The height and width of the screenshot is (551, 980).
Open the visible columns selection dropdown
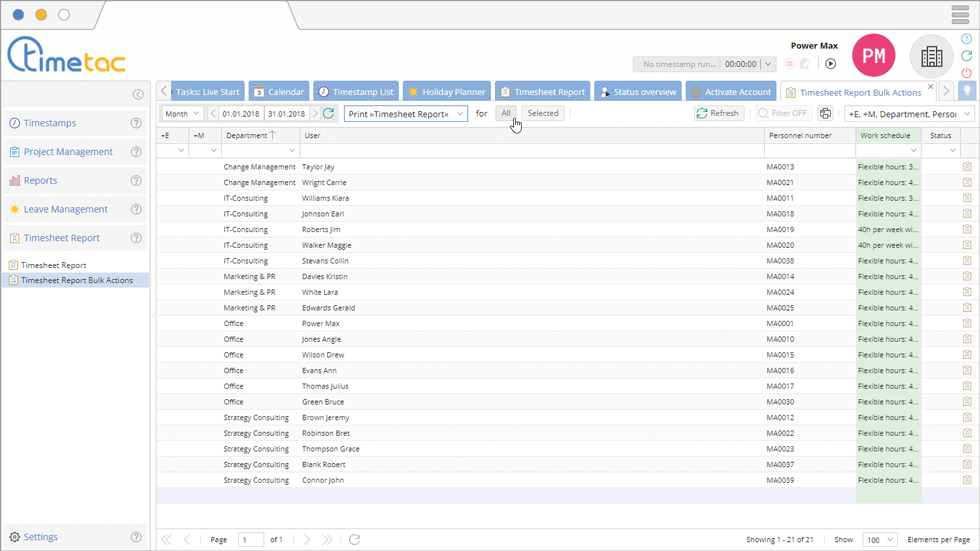tap(909, 114)
